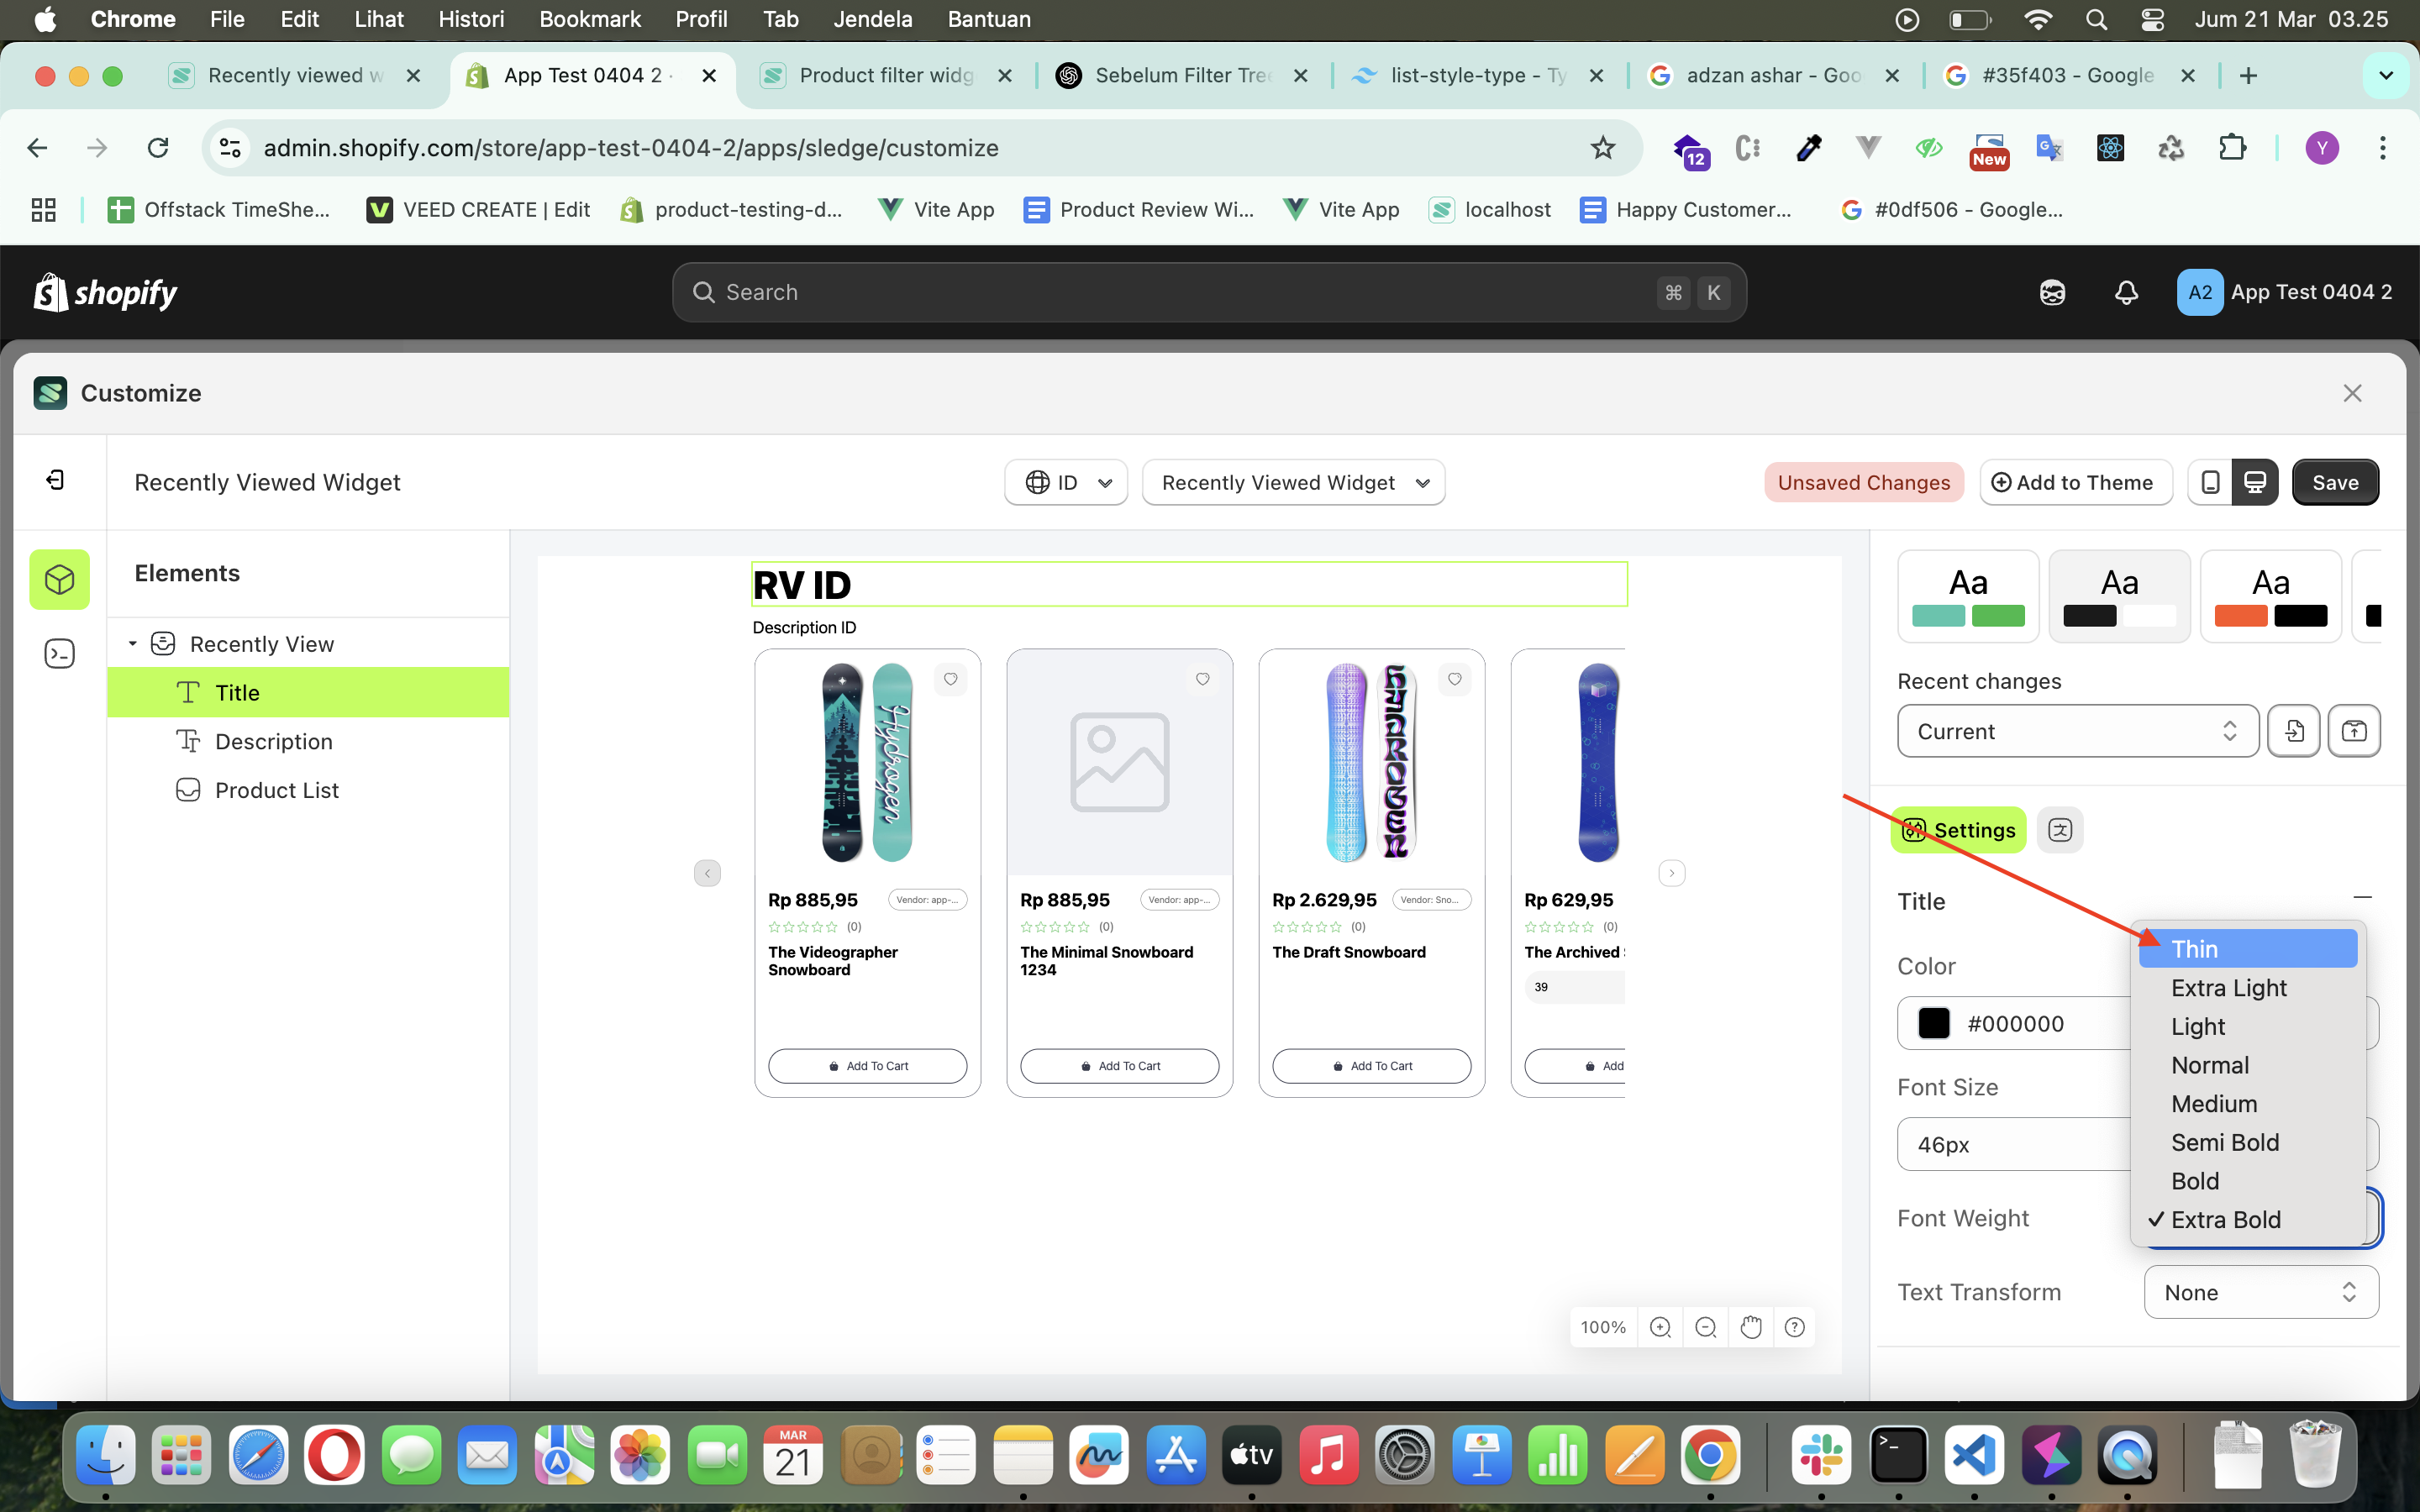This screenshot has width=2420, height=1512.
Task: Select Product List in Elements tree
Action: point(277,790)
